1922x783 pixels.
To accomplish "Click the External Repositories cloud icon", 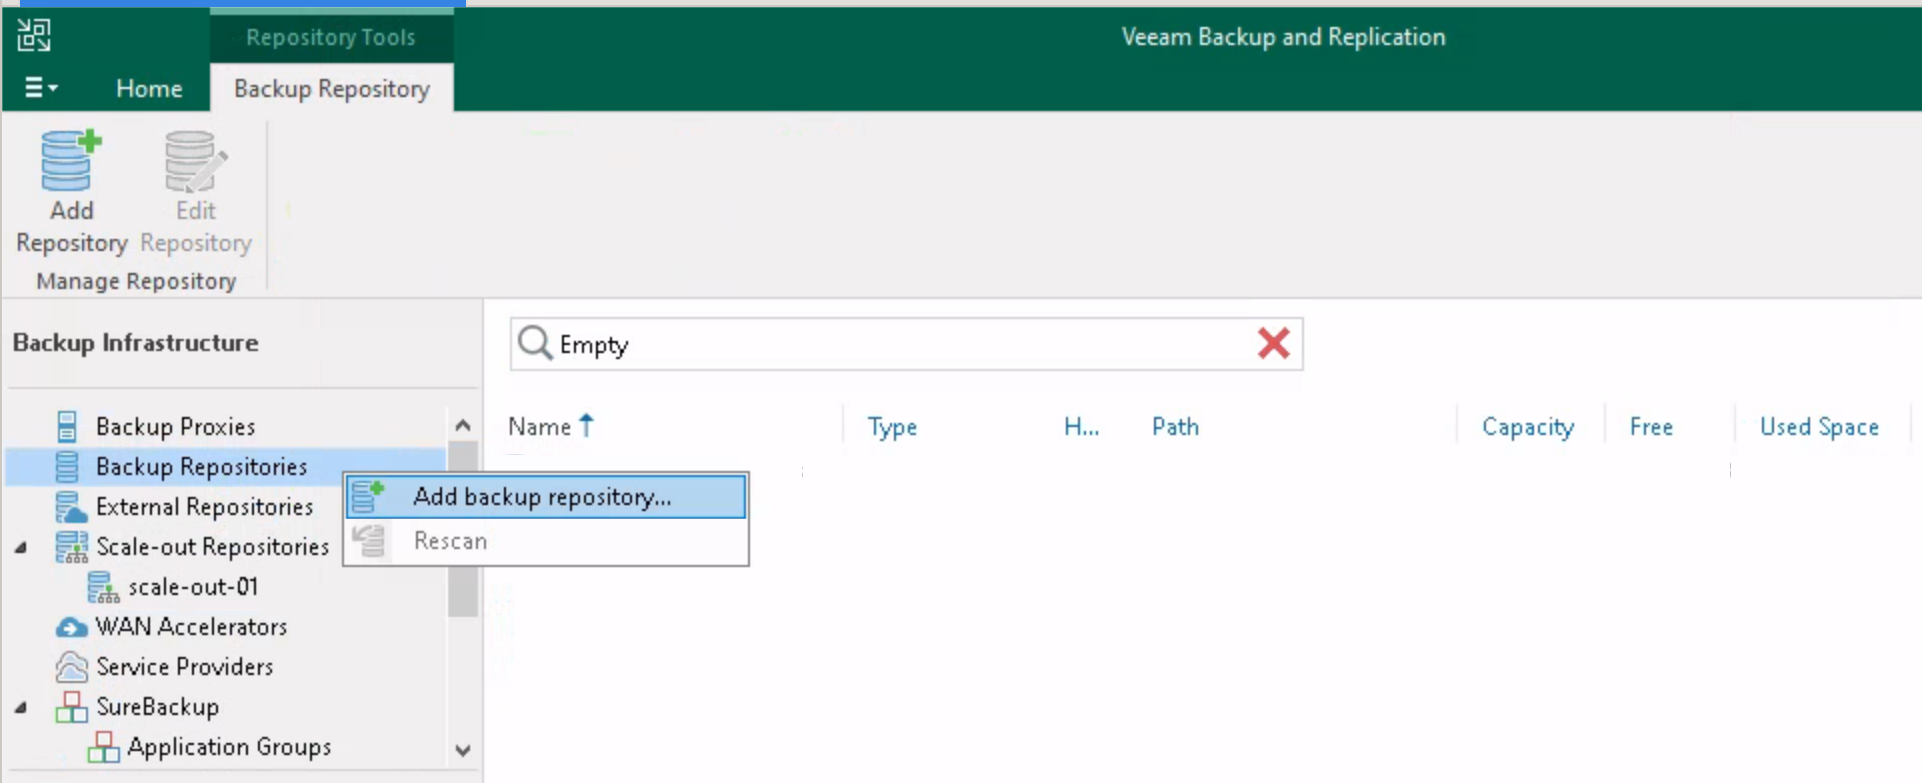I will [70, 507].
